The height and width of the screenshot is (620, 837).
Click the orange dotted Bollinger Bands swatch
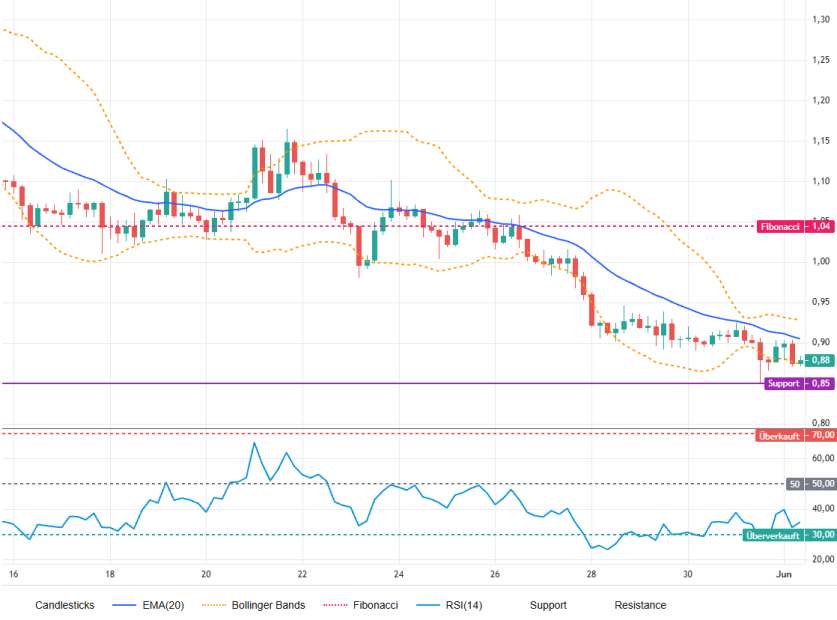[x=214, y=605]
